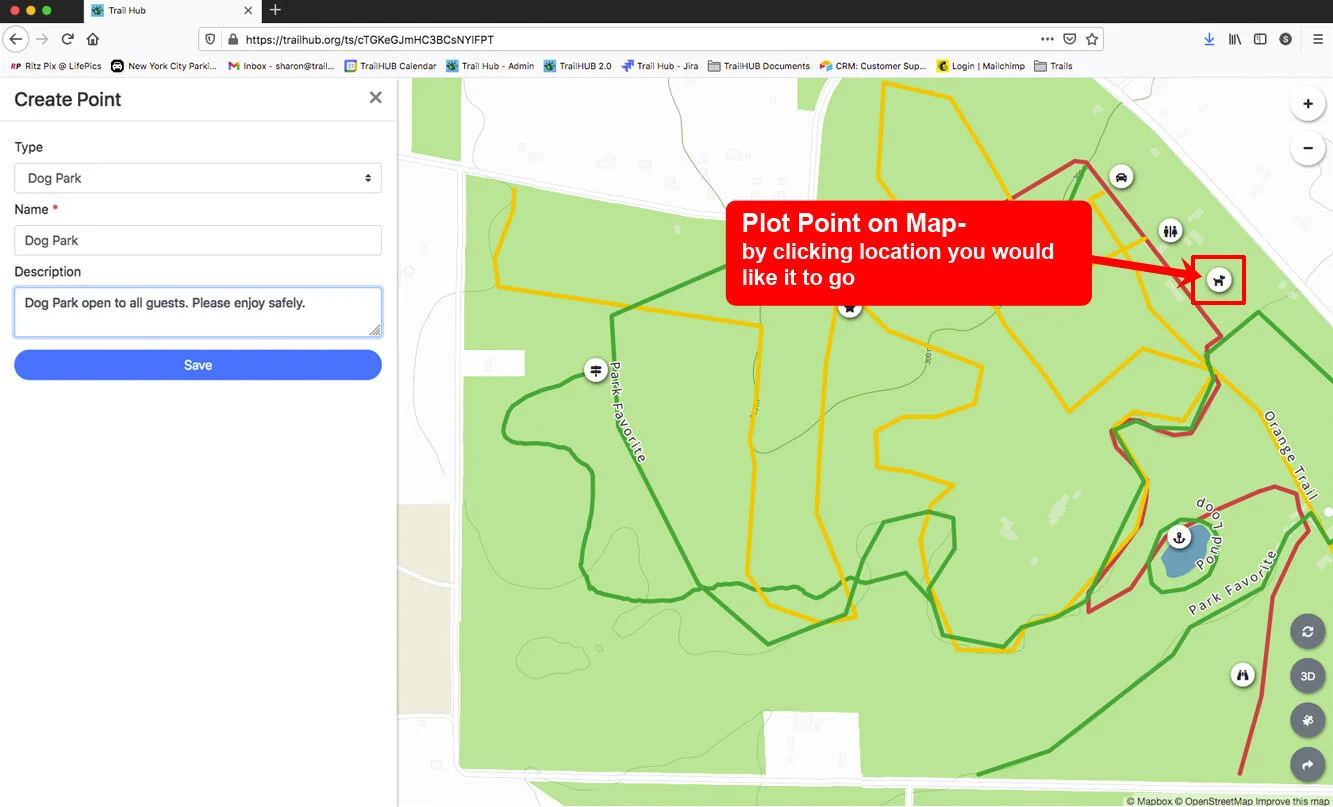The width and height of the screenshot is (1333, 807).
Task: Expand the TrailHUB Documents bookmark folder
Action: click(x=759, y=66)
